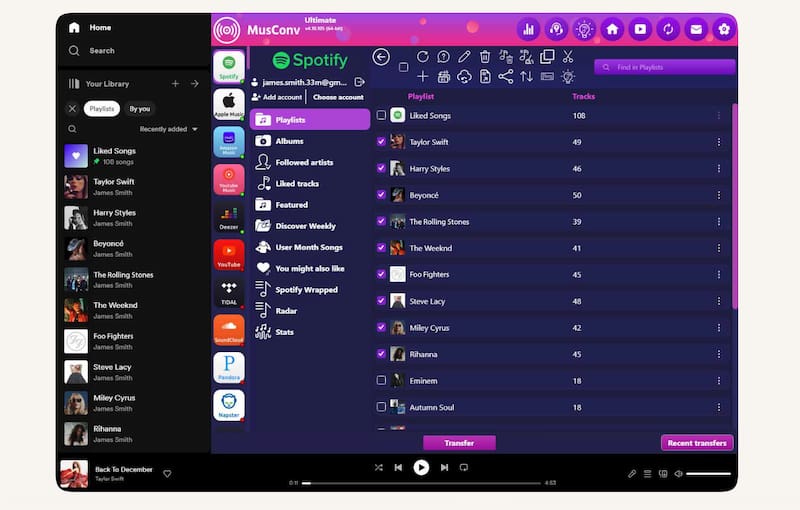Image resolution: width=800 pixels, height=510 pixels.
Task: Open the video tutorial play icon in header
Action: click(x=640, y=30)
